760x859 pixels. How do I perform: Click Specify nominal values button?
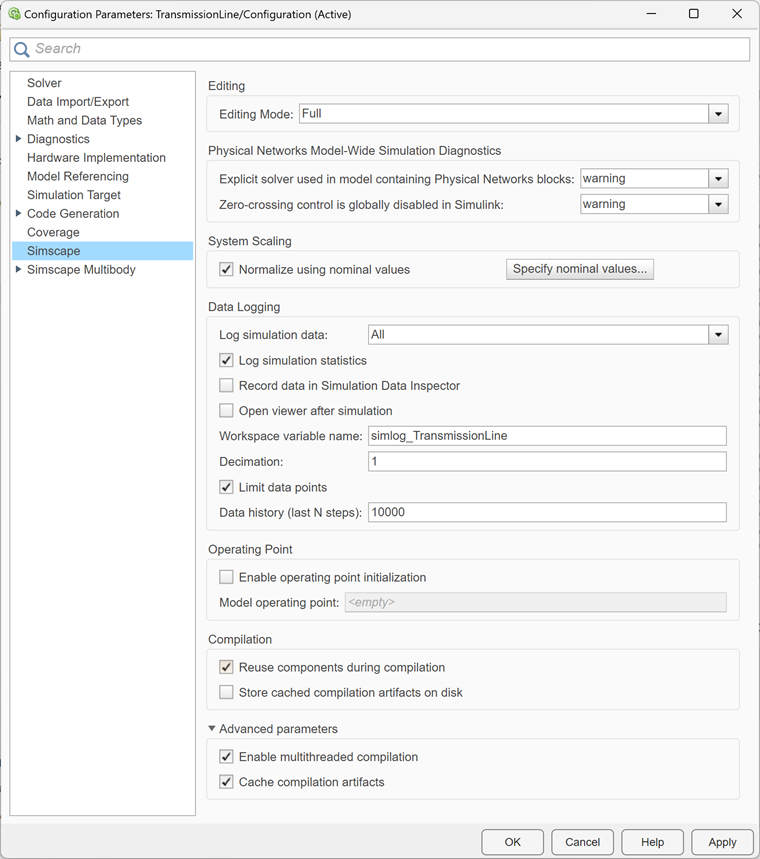pyautogui.click(x=580, y=269)
